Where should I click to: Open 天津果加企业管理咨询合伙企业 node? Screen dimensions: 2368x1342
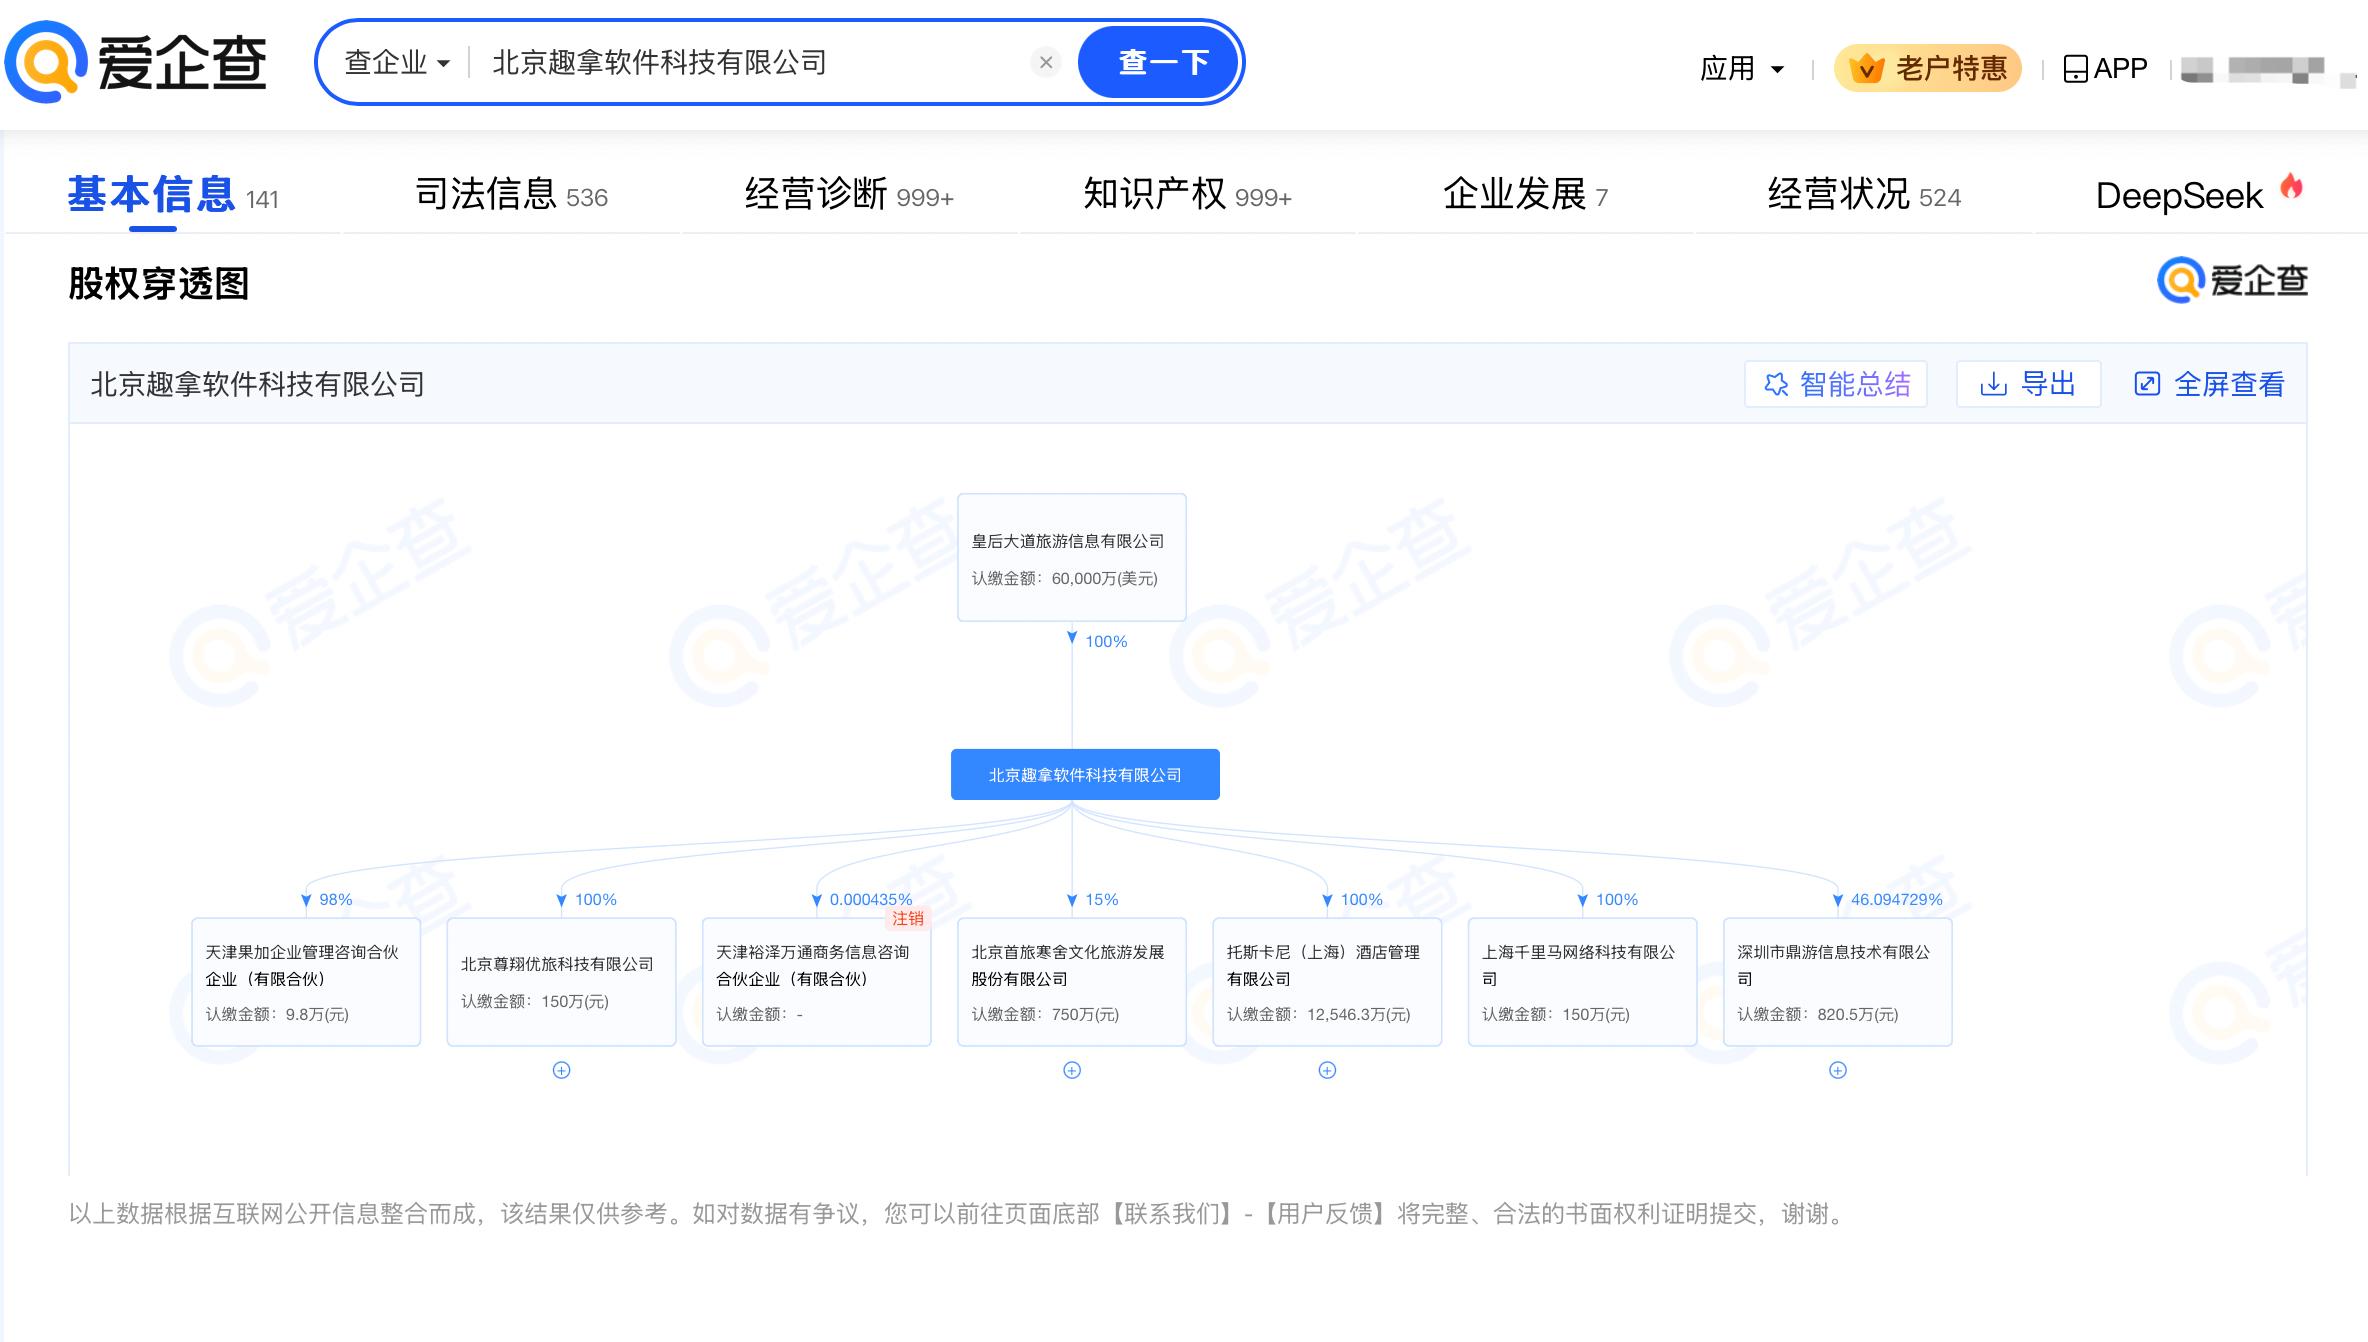pyautogui.click(x=306, y=982)
